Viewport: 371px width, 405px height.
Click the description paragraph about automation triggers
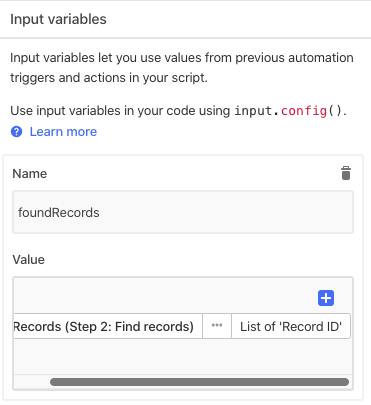tap(182, 68)
